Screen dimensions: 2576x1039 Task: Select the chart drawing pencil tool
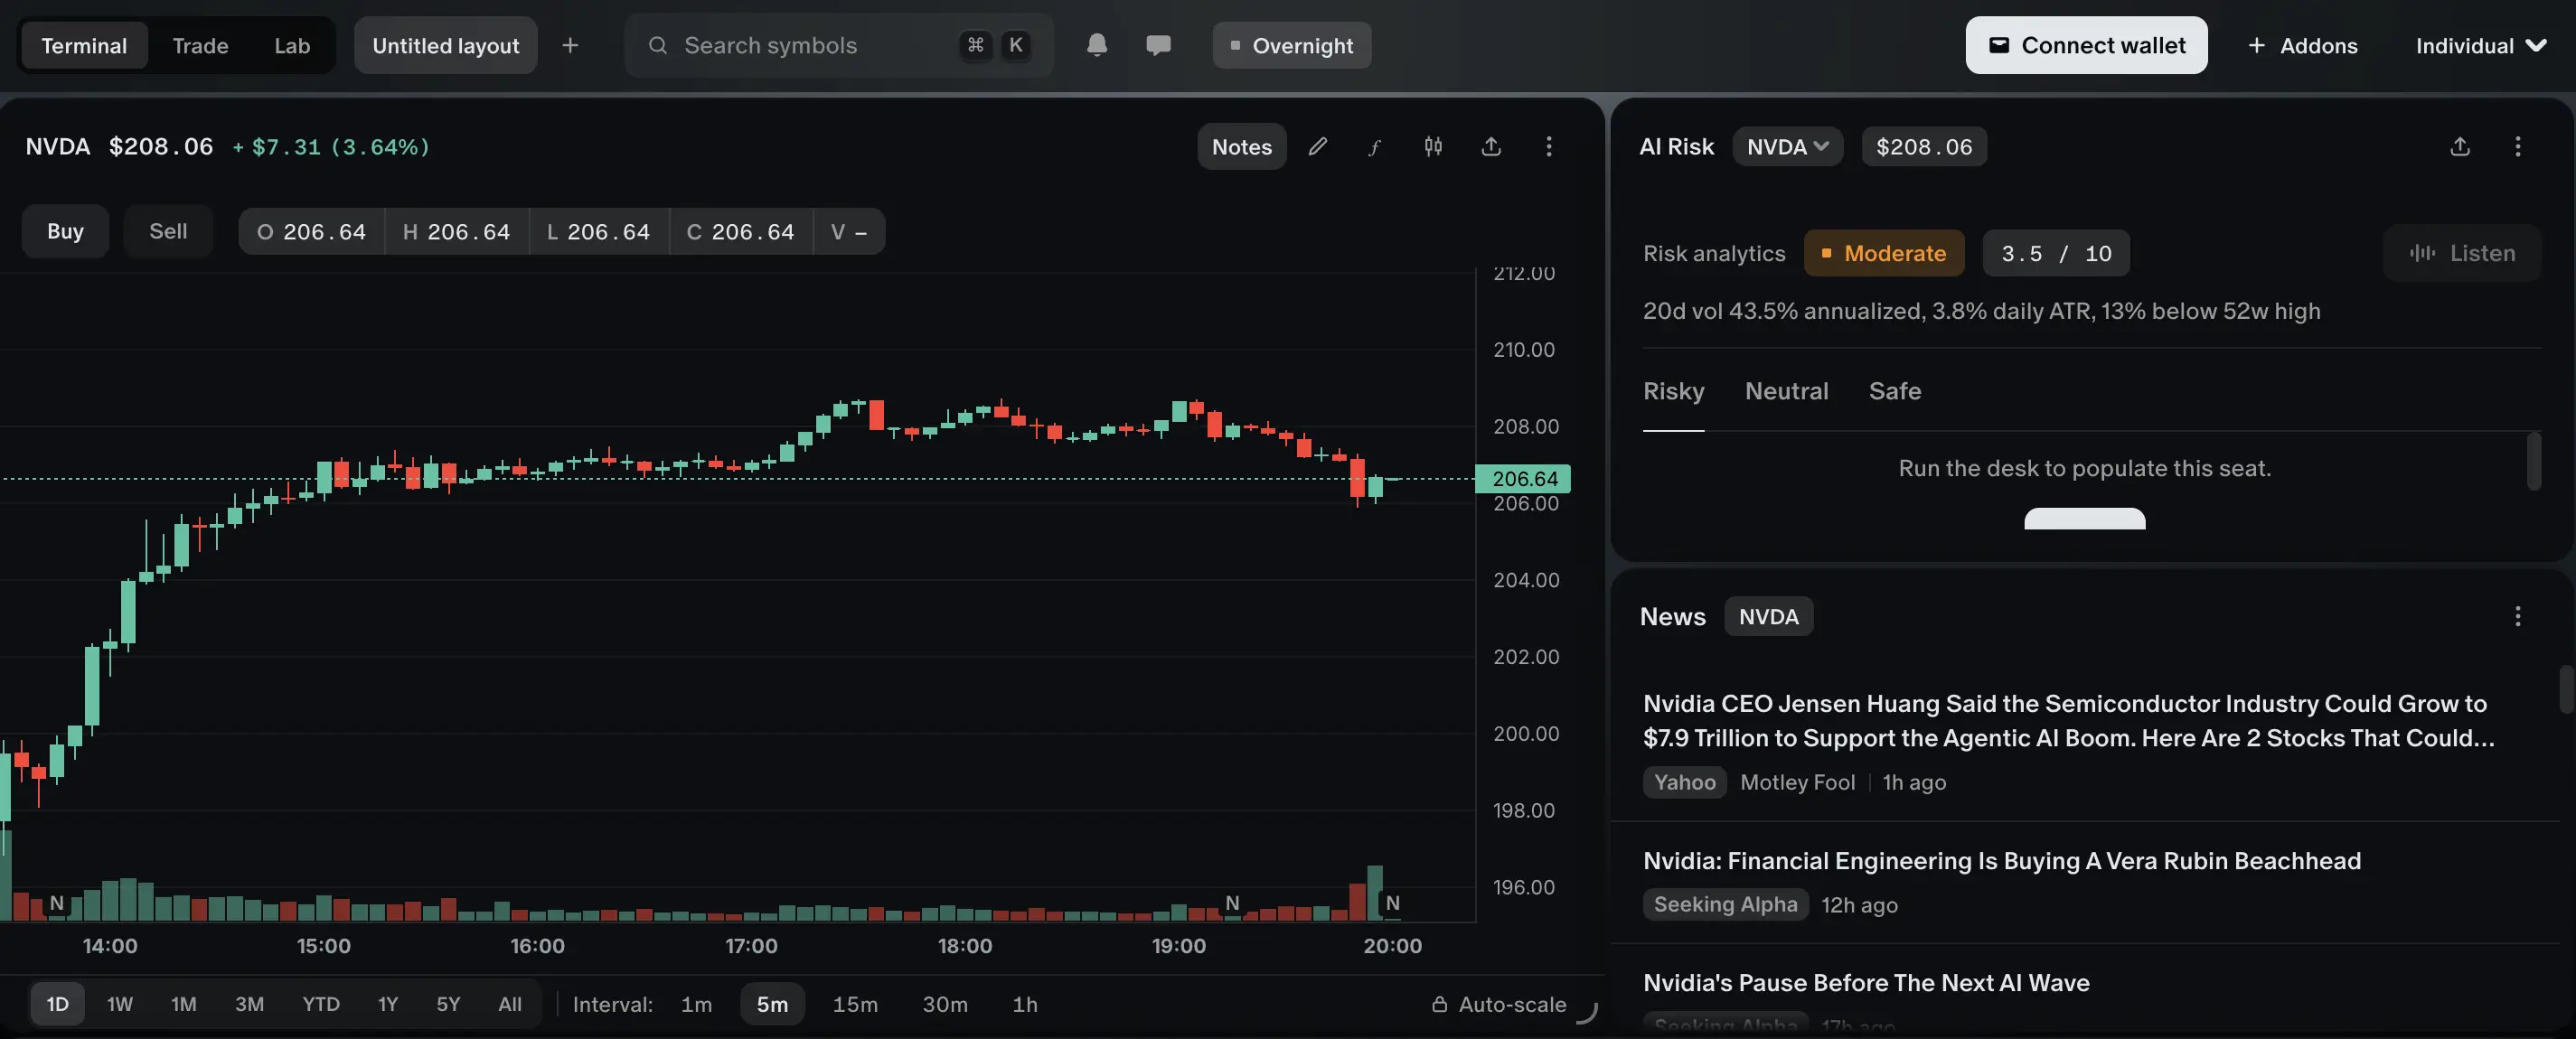point(1318,146)
